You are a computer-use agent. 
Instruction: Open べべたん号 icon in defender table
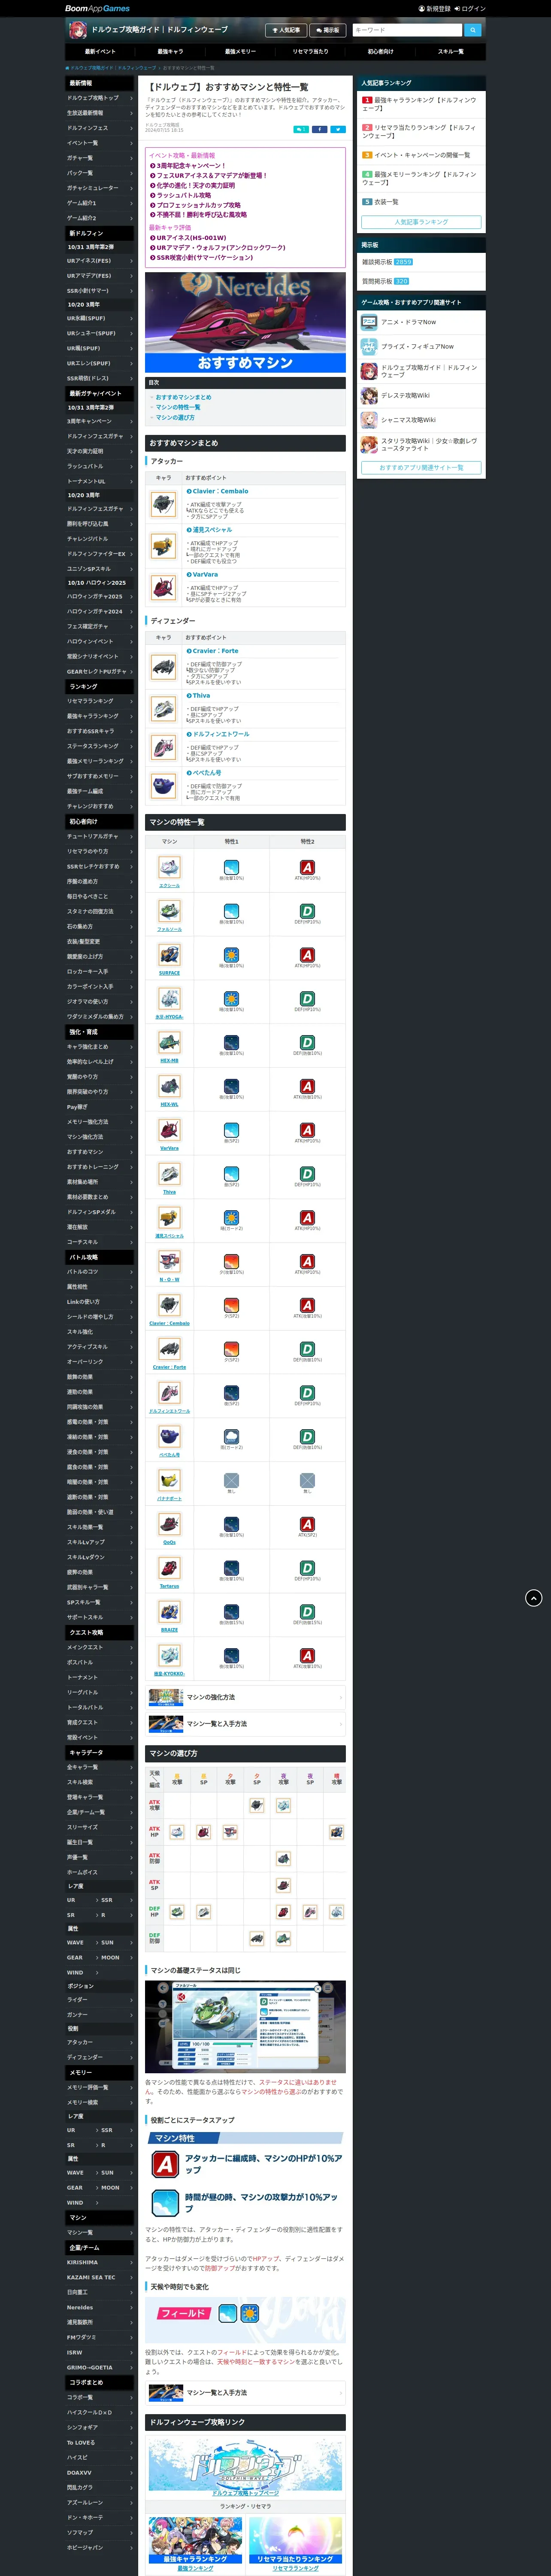point(164,786)
